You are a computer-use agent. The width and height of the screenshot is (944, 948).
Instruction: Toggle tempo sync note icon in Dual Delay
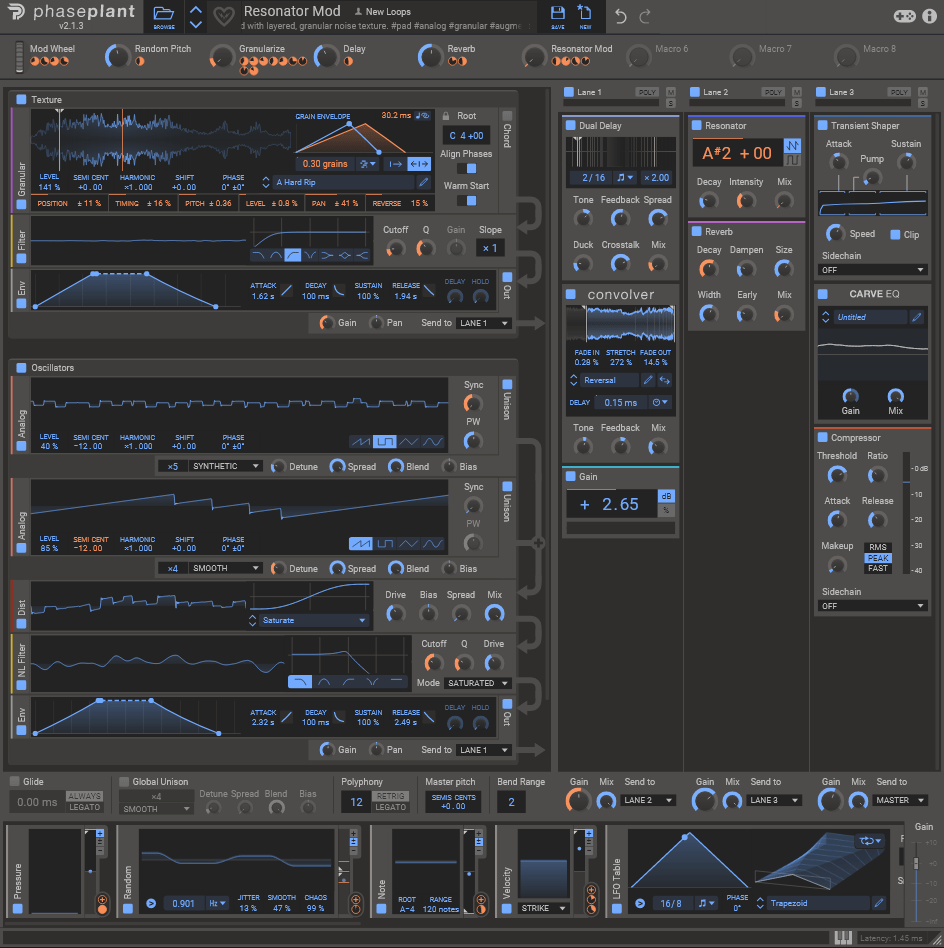point(621,177)
